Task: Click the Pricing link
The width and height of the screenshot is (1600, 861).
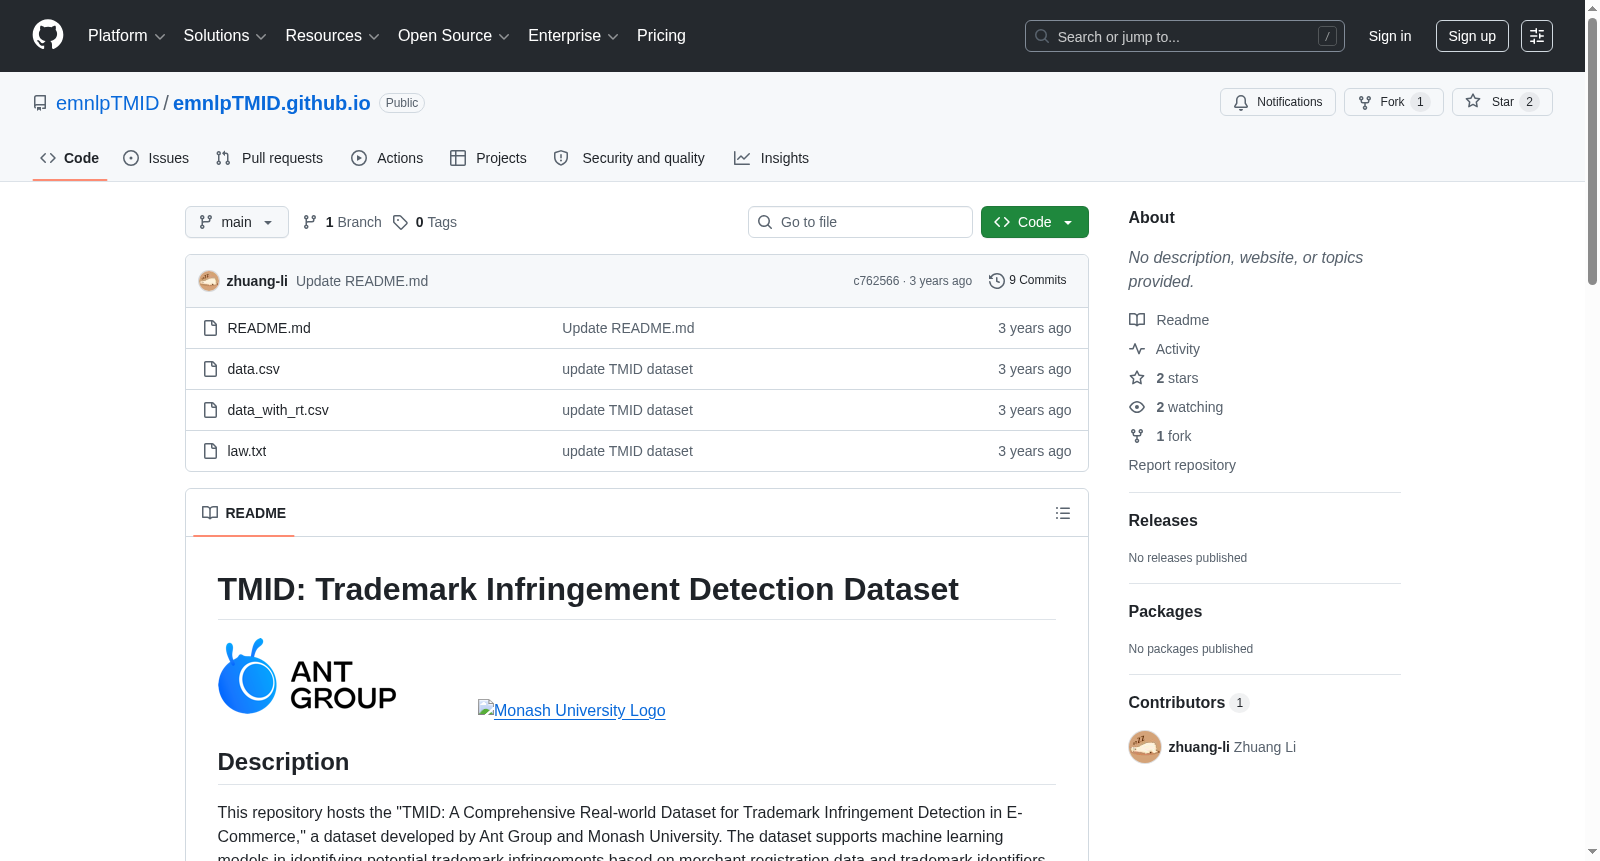Action: pyautogui.click(x=661, y=36)
